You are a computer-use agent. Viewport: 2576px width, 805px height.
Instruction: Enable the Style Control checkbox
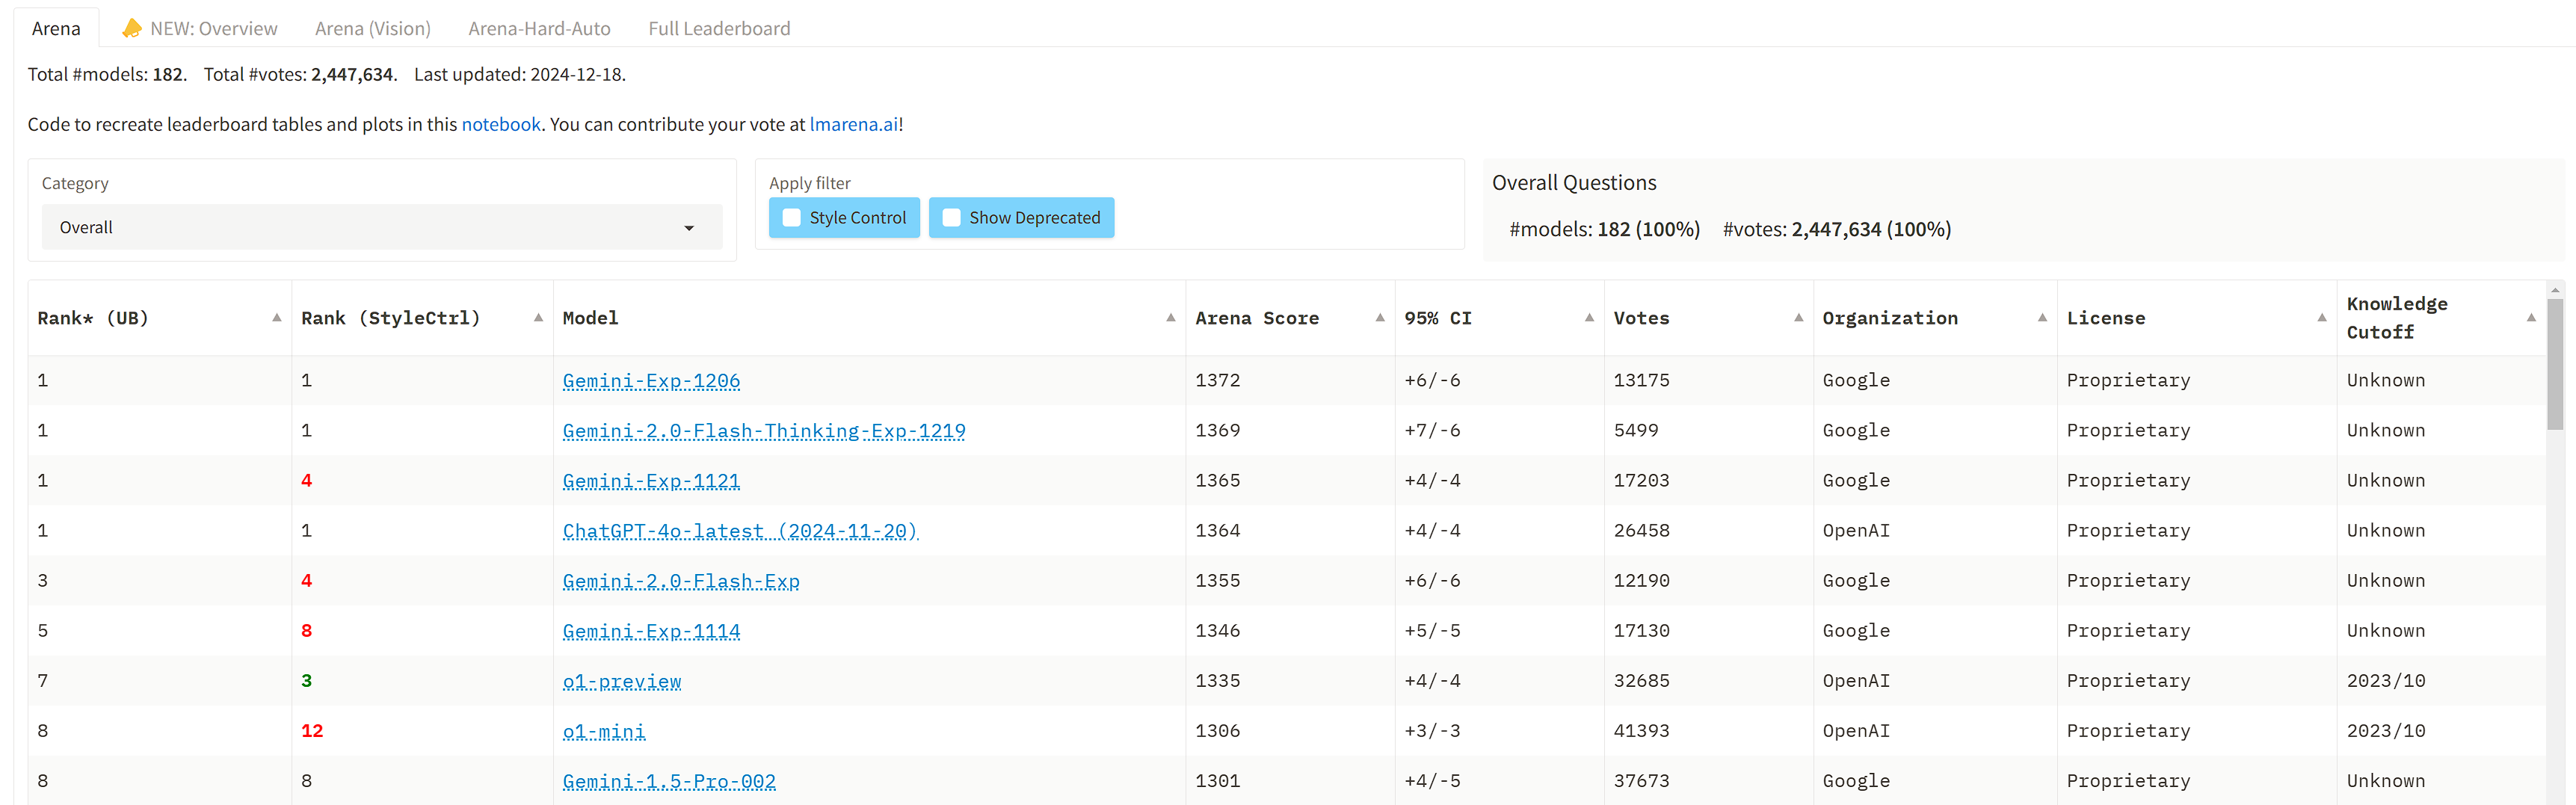[x=792, y=217]
